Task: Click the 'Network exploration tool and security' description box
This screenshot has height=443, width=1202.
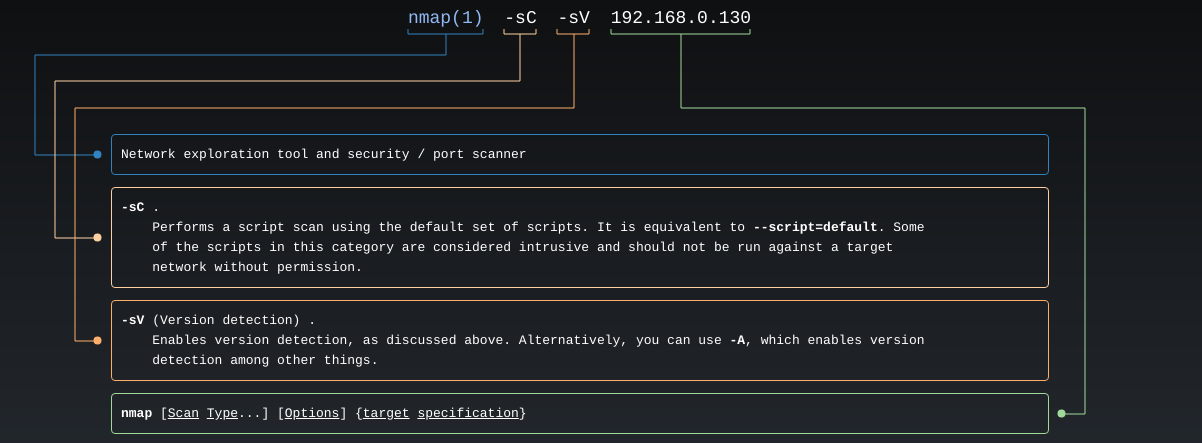Action: point(580,155)
